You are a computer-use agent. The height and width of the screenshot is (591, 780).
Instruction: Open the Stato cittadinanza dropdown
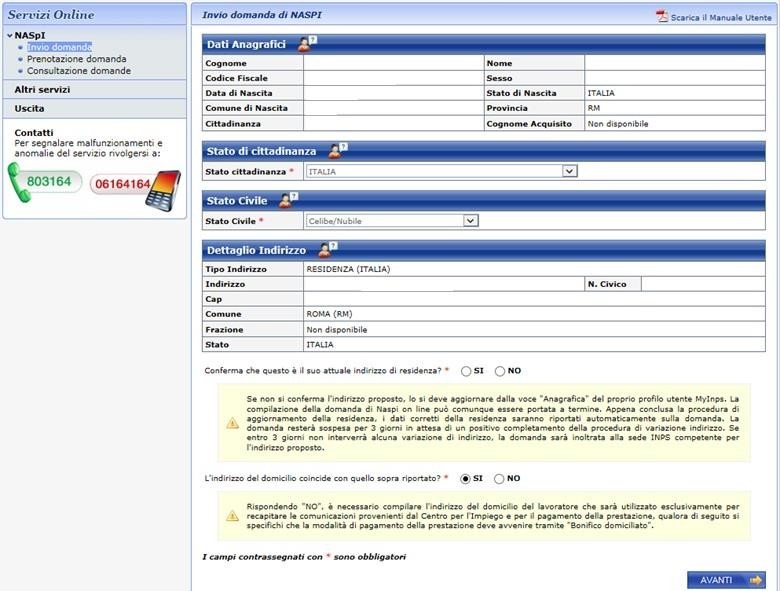pyautogui.click(x=569, y=172)
